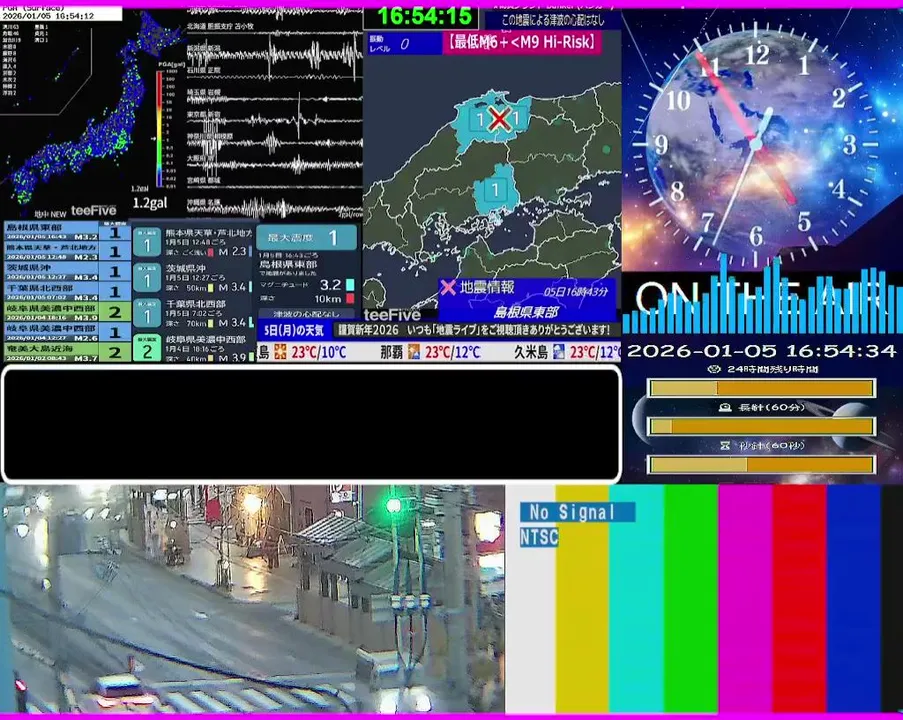Click the rounded intensity badge beside 熊本県天草 12:48ごろ
903x720 pixels.
click(x=147, y=242)
